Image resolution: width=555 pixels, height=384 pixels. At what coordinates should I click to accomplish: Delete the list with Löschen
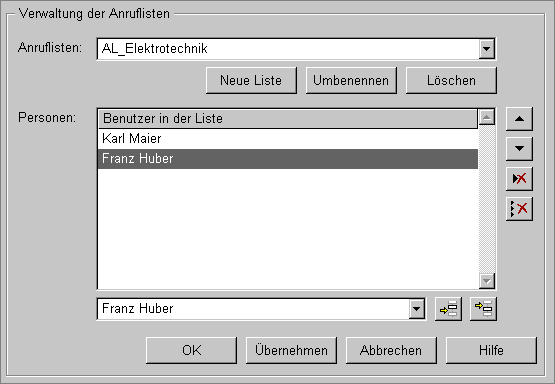tap(451, 81)
